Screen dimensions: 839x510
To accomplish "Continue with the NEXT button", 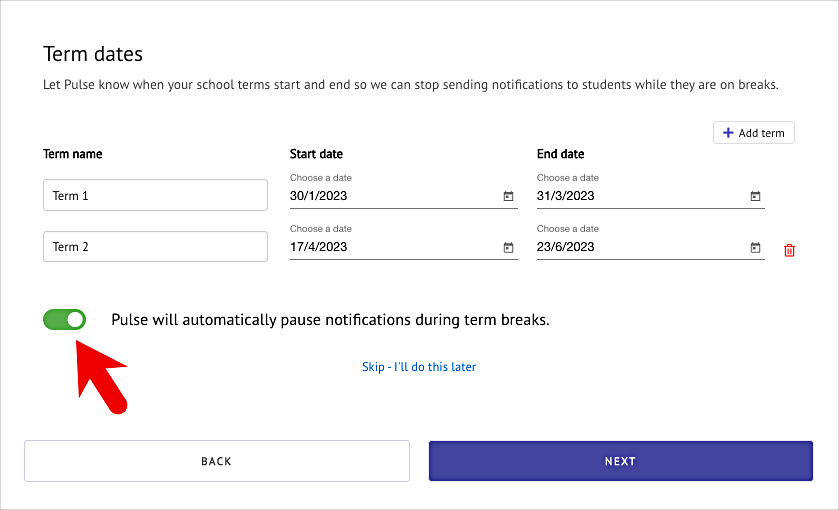I will pos(621,461).
